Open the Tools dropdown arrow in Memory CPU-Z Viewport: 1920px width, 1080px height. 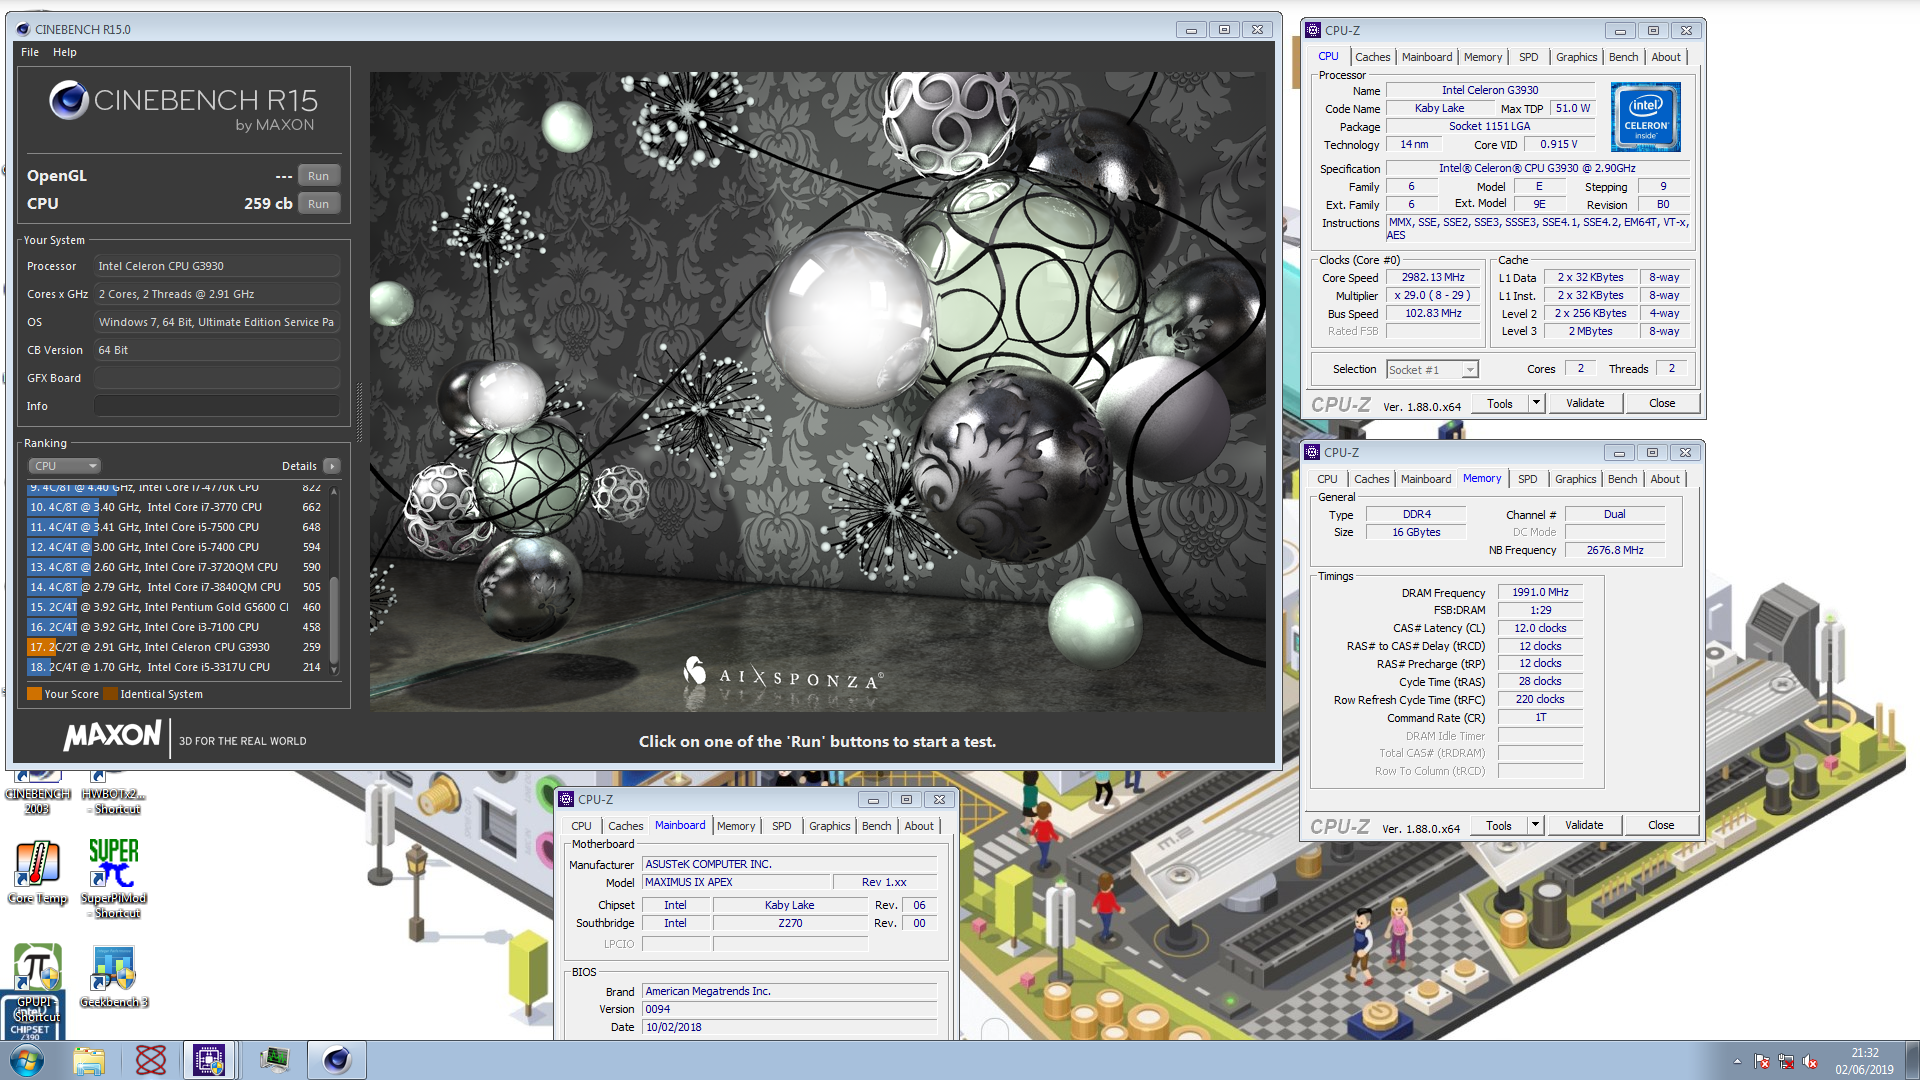pyautogui.click(x=1535, y=825)
